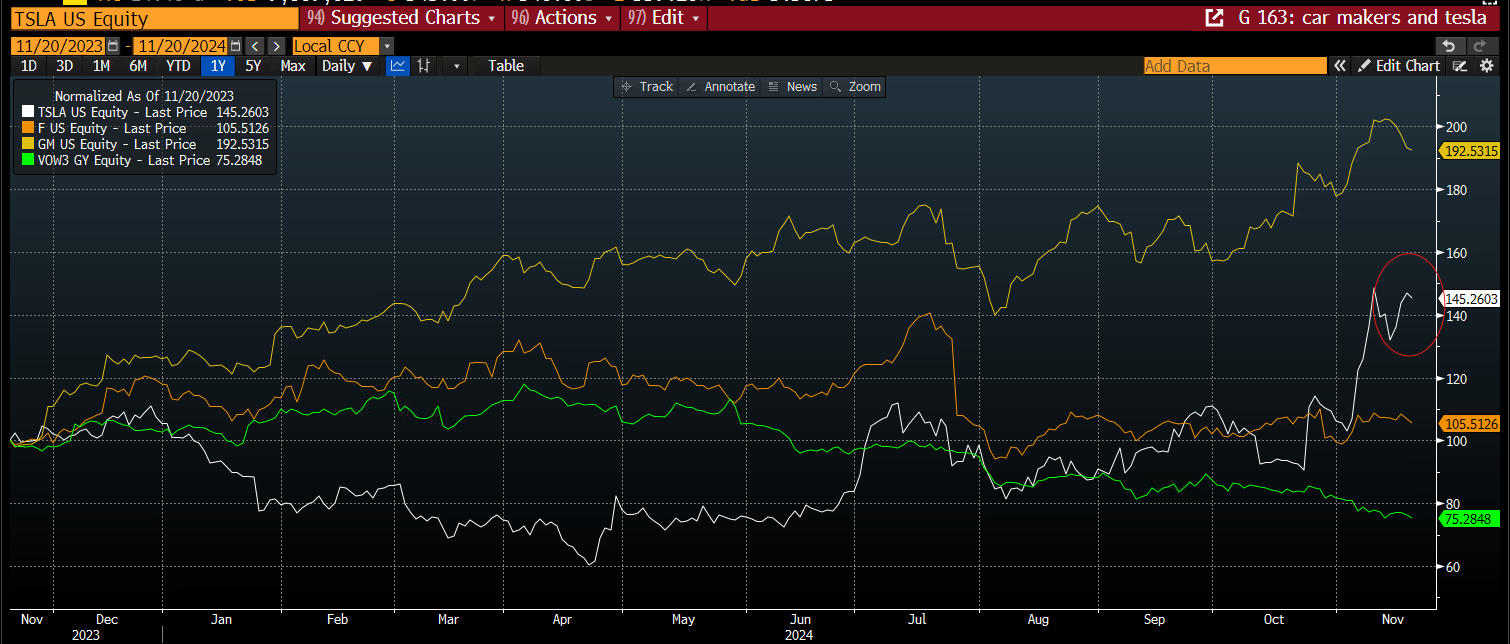Open the Suggested Charts dropdown

402,18
